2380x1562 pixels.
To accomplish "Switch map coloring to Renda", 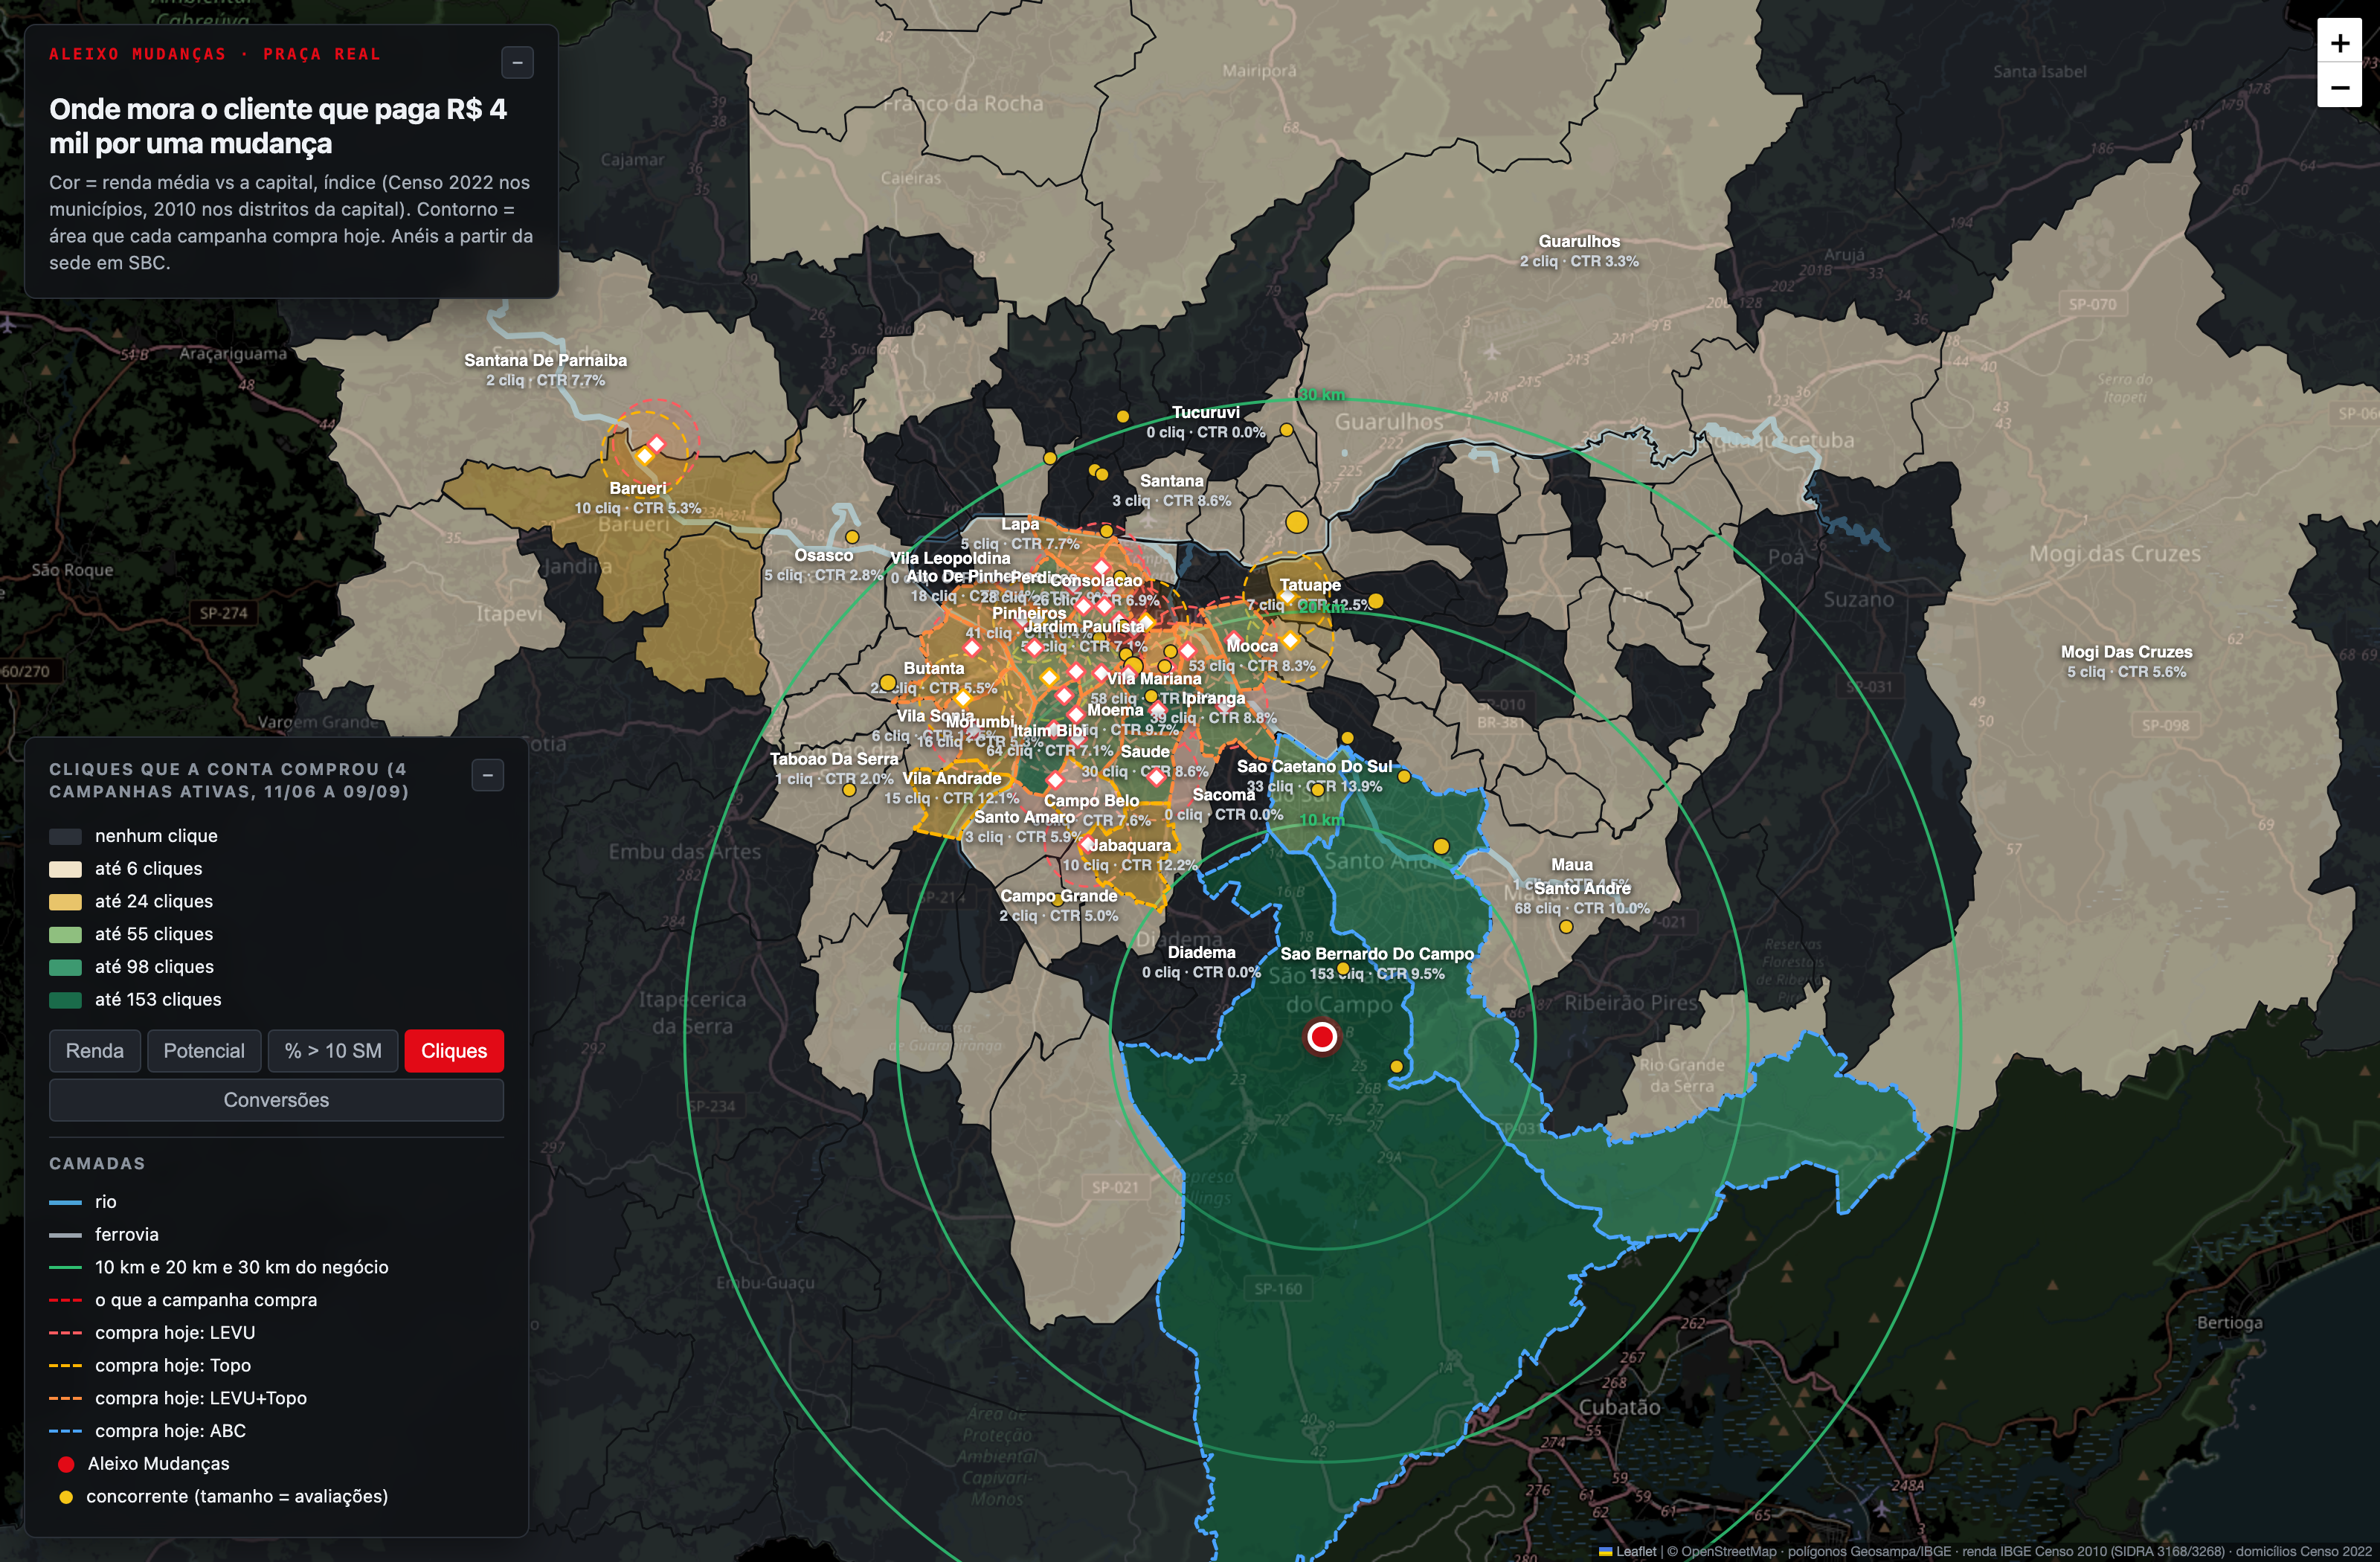I will [x=95, y=1051].
